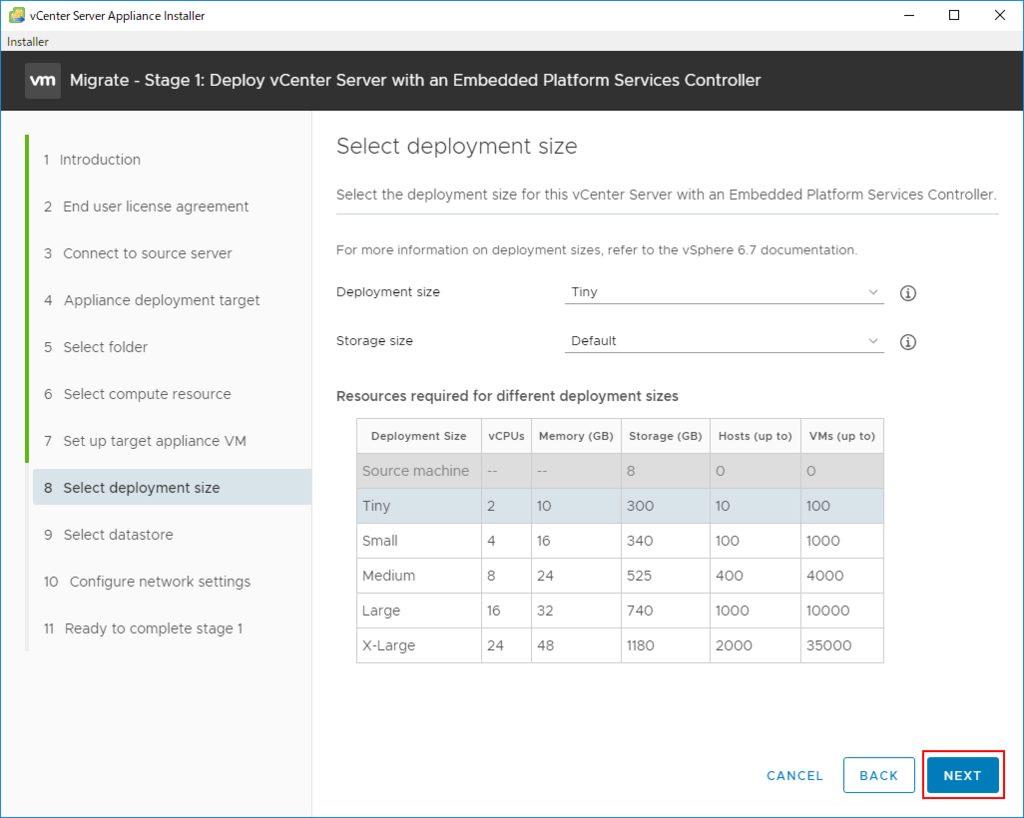Go to Set up target appliance VM step

pyautogui.click(x=154, y=442)
